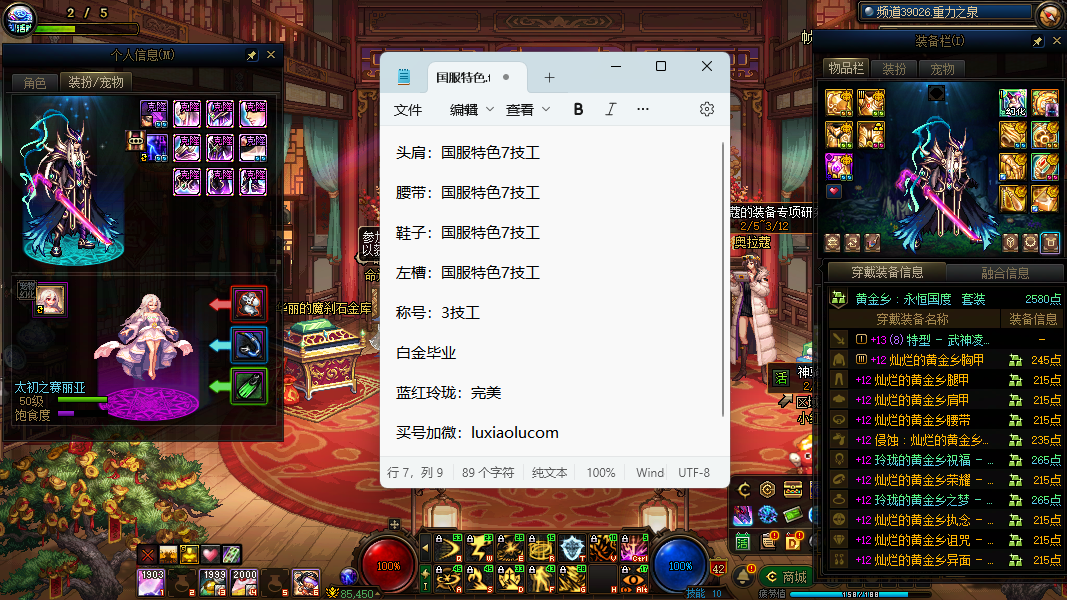Click the notepad settings gear icon
The height and width of the screenshot is (600, 1067).
tap(707, 109)
